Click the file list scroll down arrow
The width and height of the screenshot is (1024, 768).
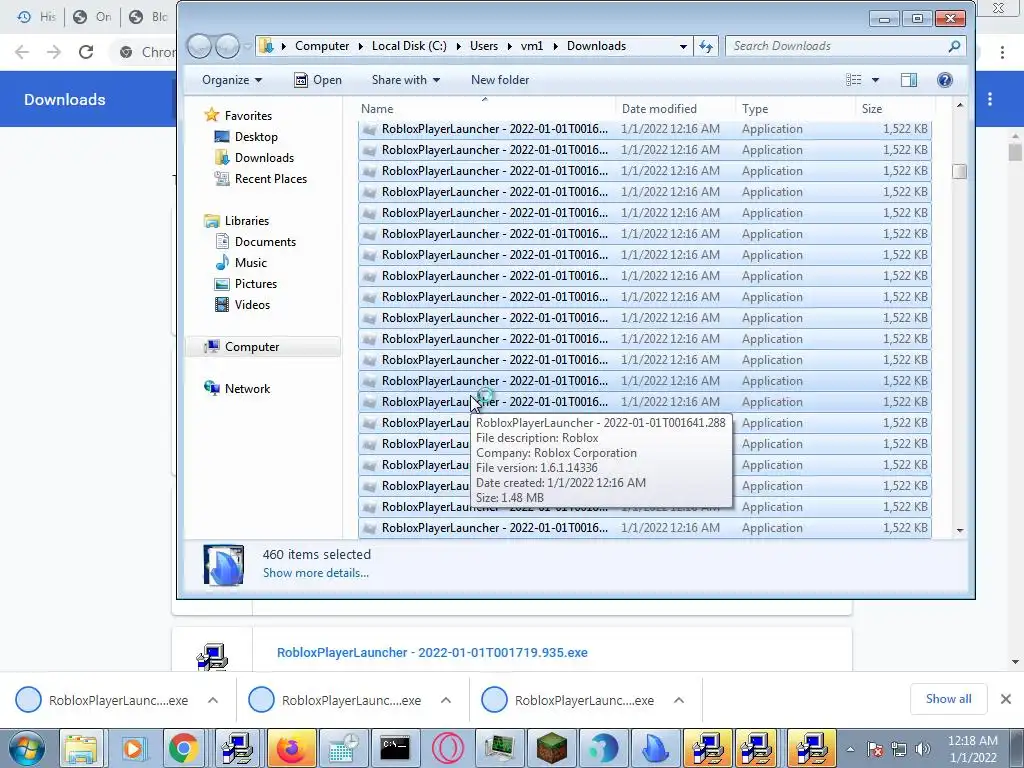pos(959,530)
